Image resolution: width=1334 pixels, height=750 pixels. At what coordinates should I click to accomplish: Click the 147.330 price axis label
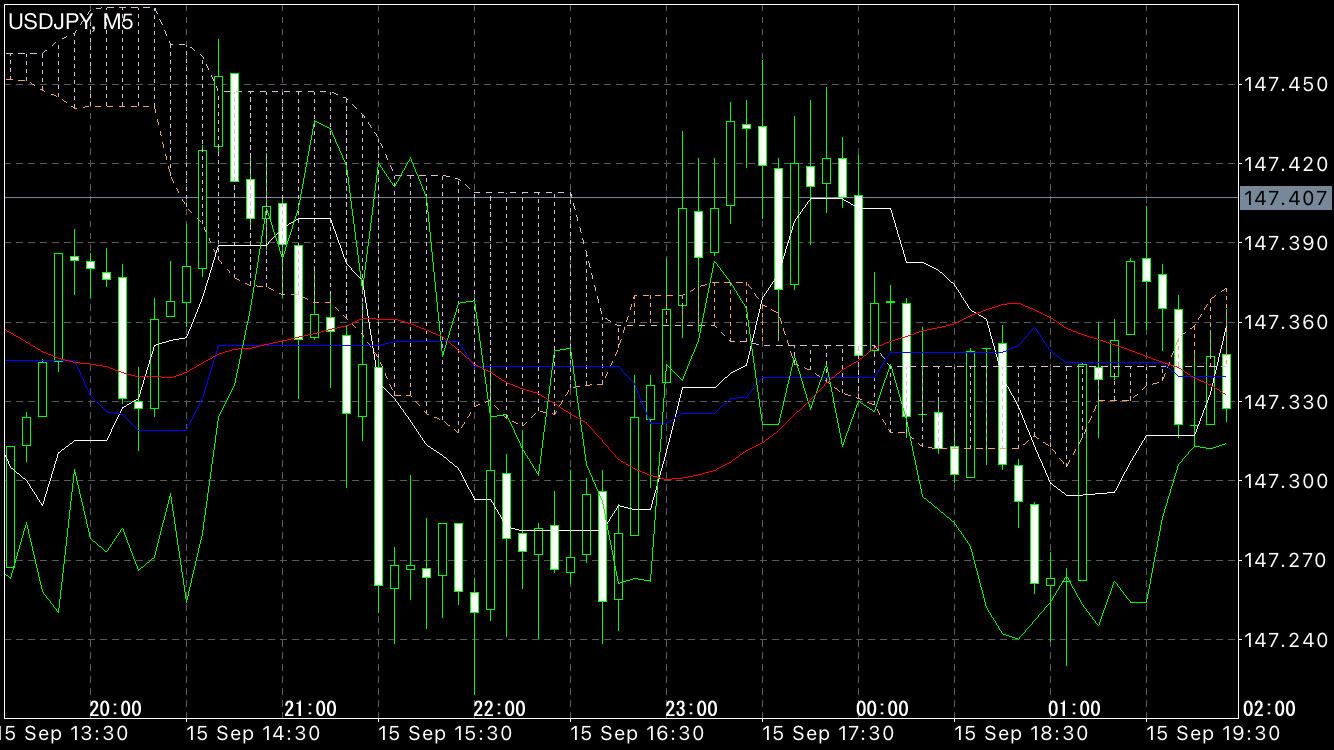coord(1284,401)
